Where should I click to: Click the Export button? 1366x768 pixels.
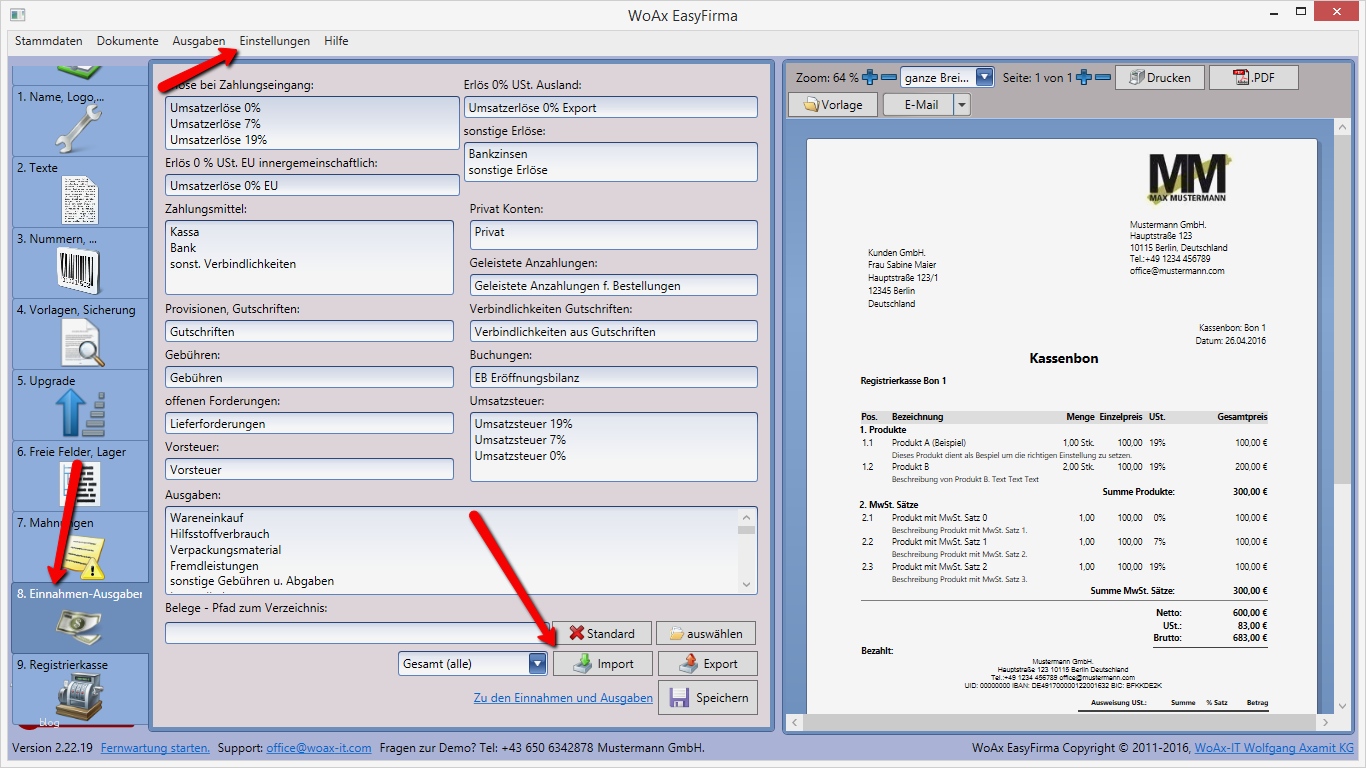[707, 663]
